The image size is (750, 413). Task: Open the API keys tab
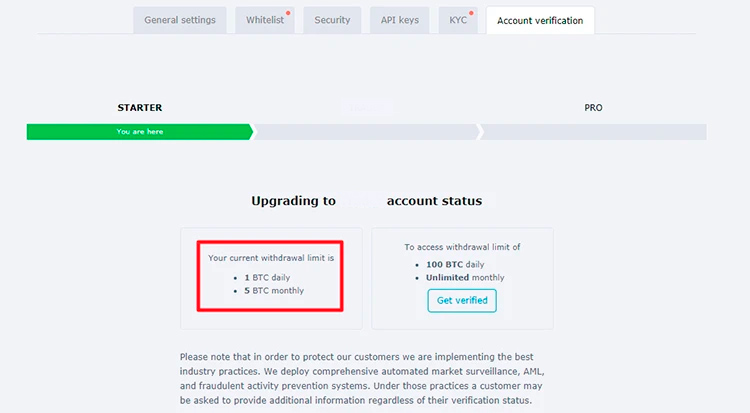(400, 20)
